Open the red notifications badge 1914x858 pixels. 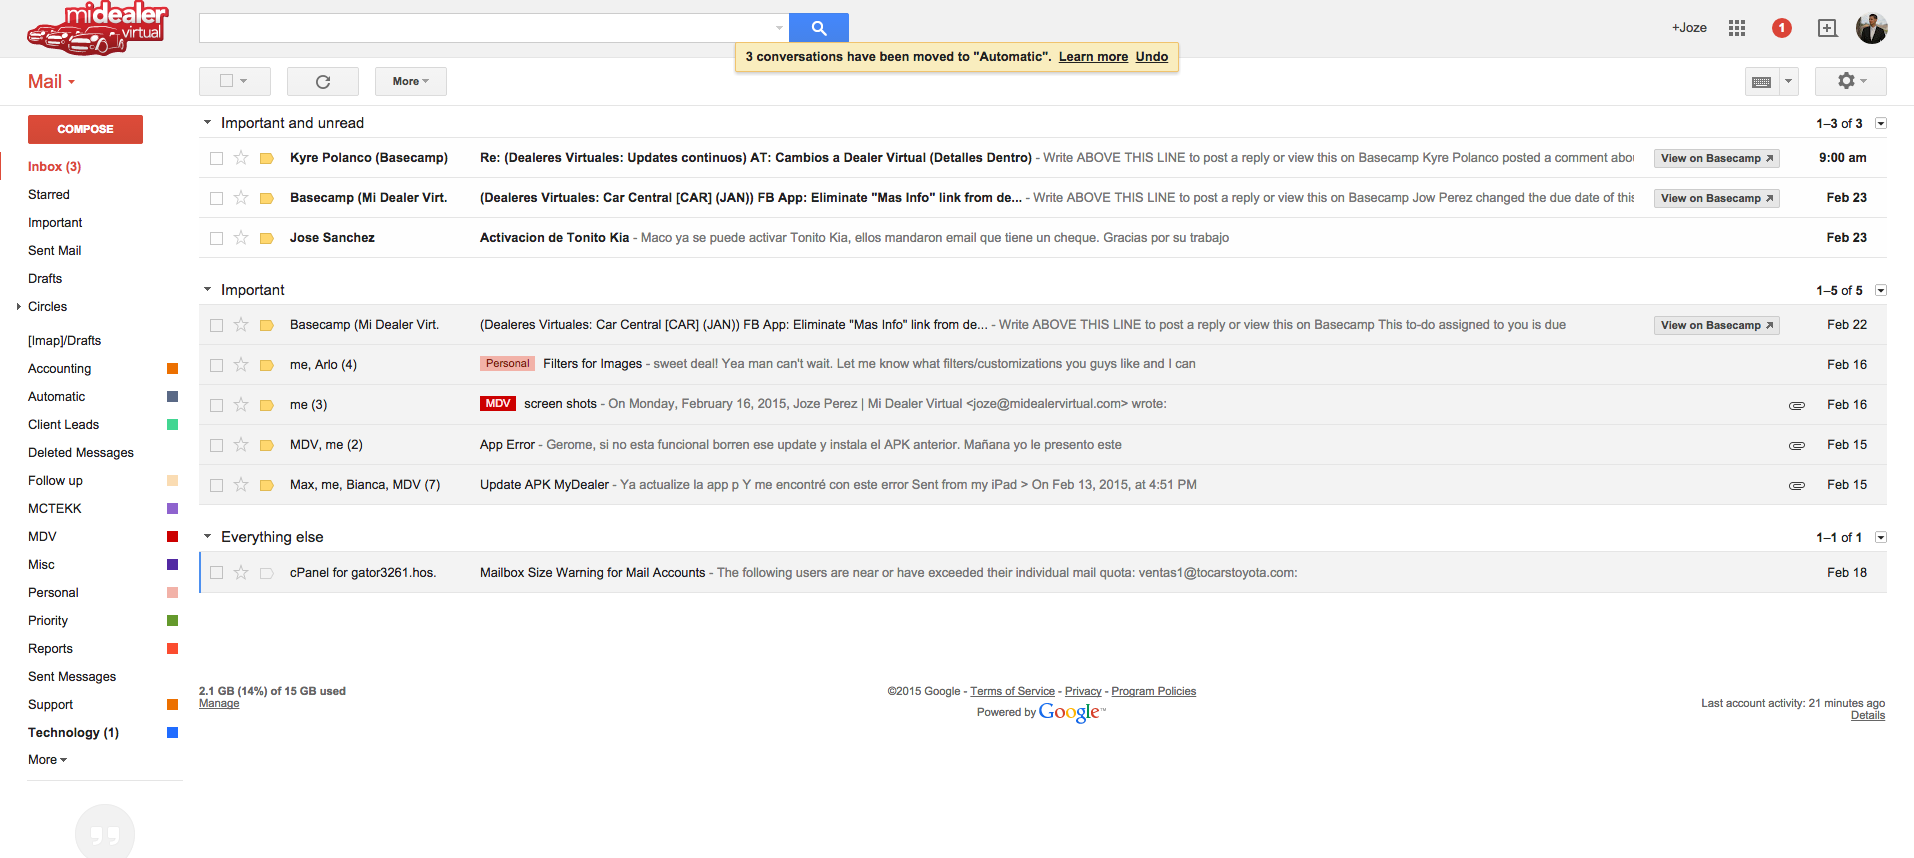click(x=1782, y=28)
